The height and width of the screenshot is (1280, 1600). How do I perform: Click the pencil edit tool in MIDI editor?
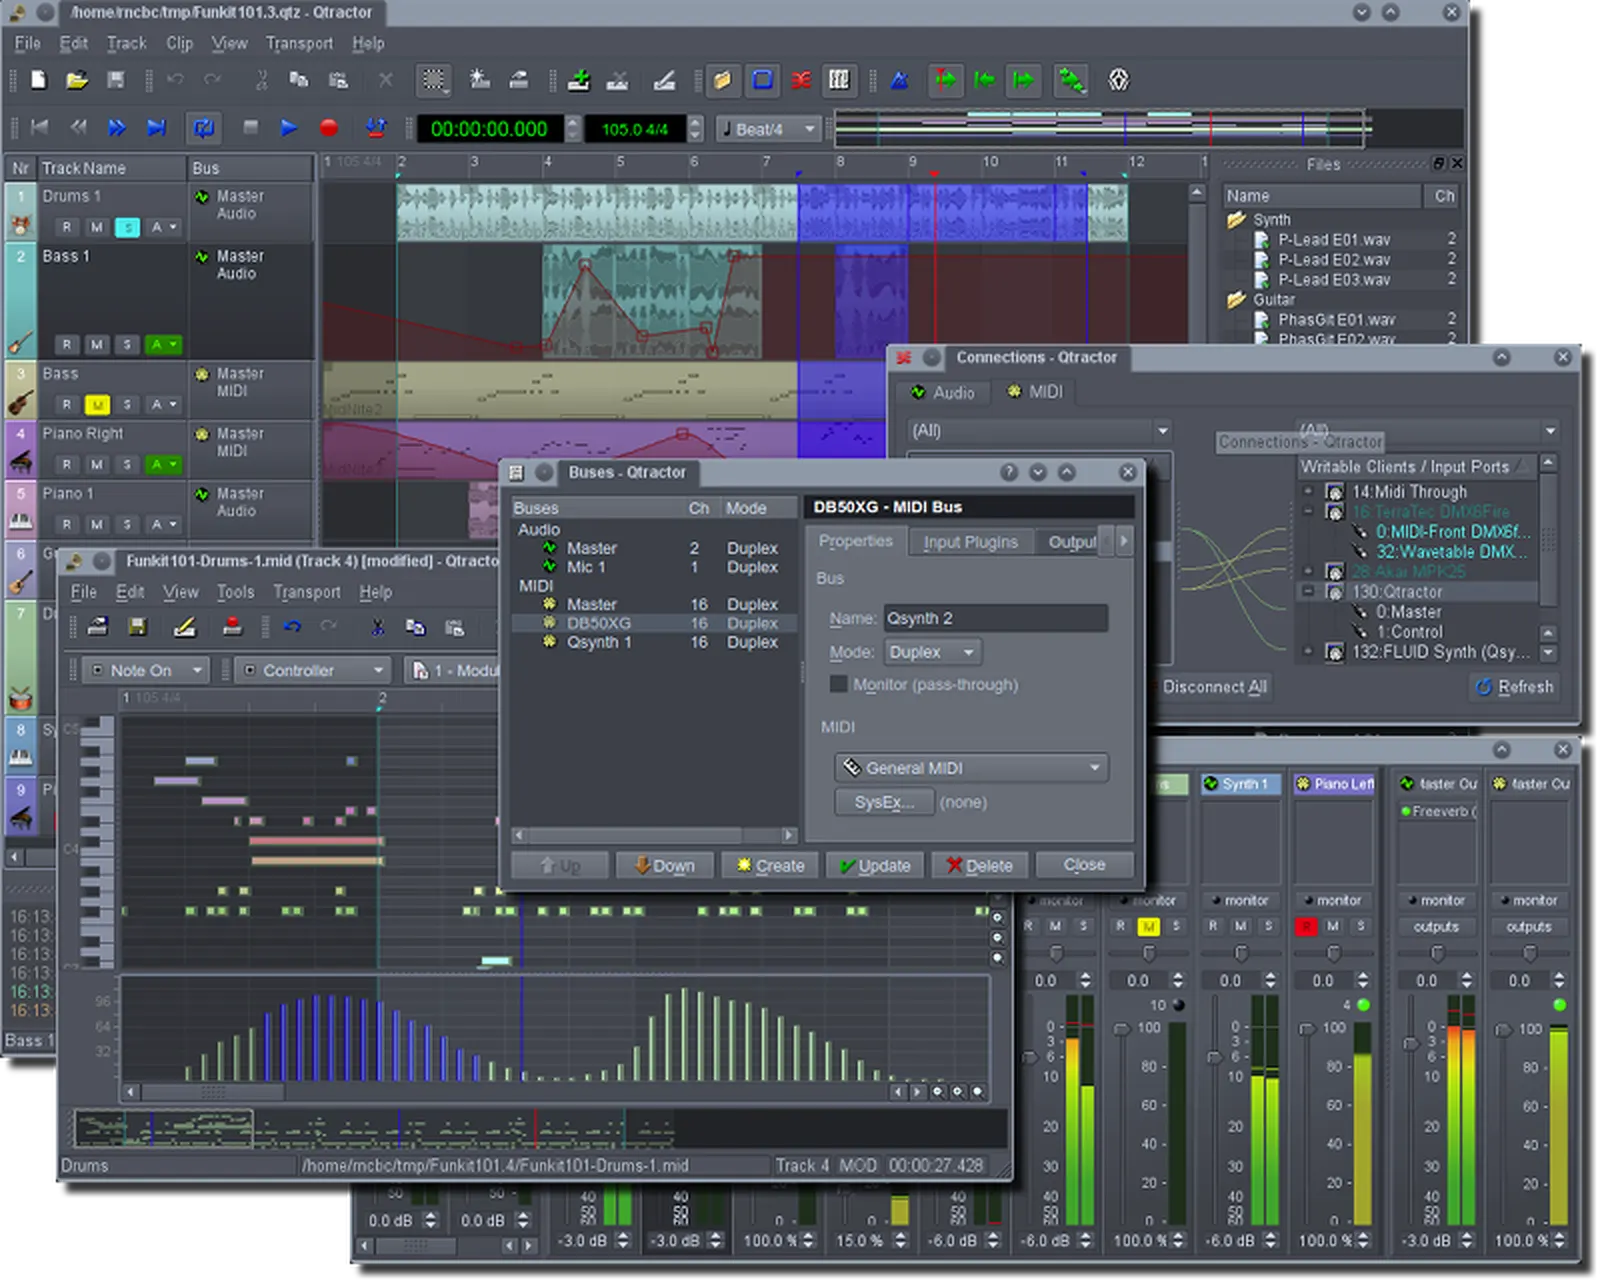point(184,627)
